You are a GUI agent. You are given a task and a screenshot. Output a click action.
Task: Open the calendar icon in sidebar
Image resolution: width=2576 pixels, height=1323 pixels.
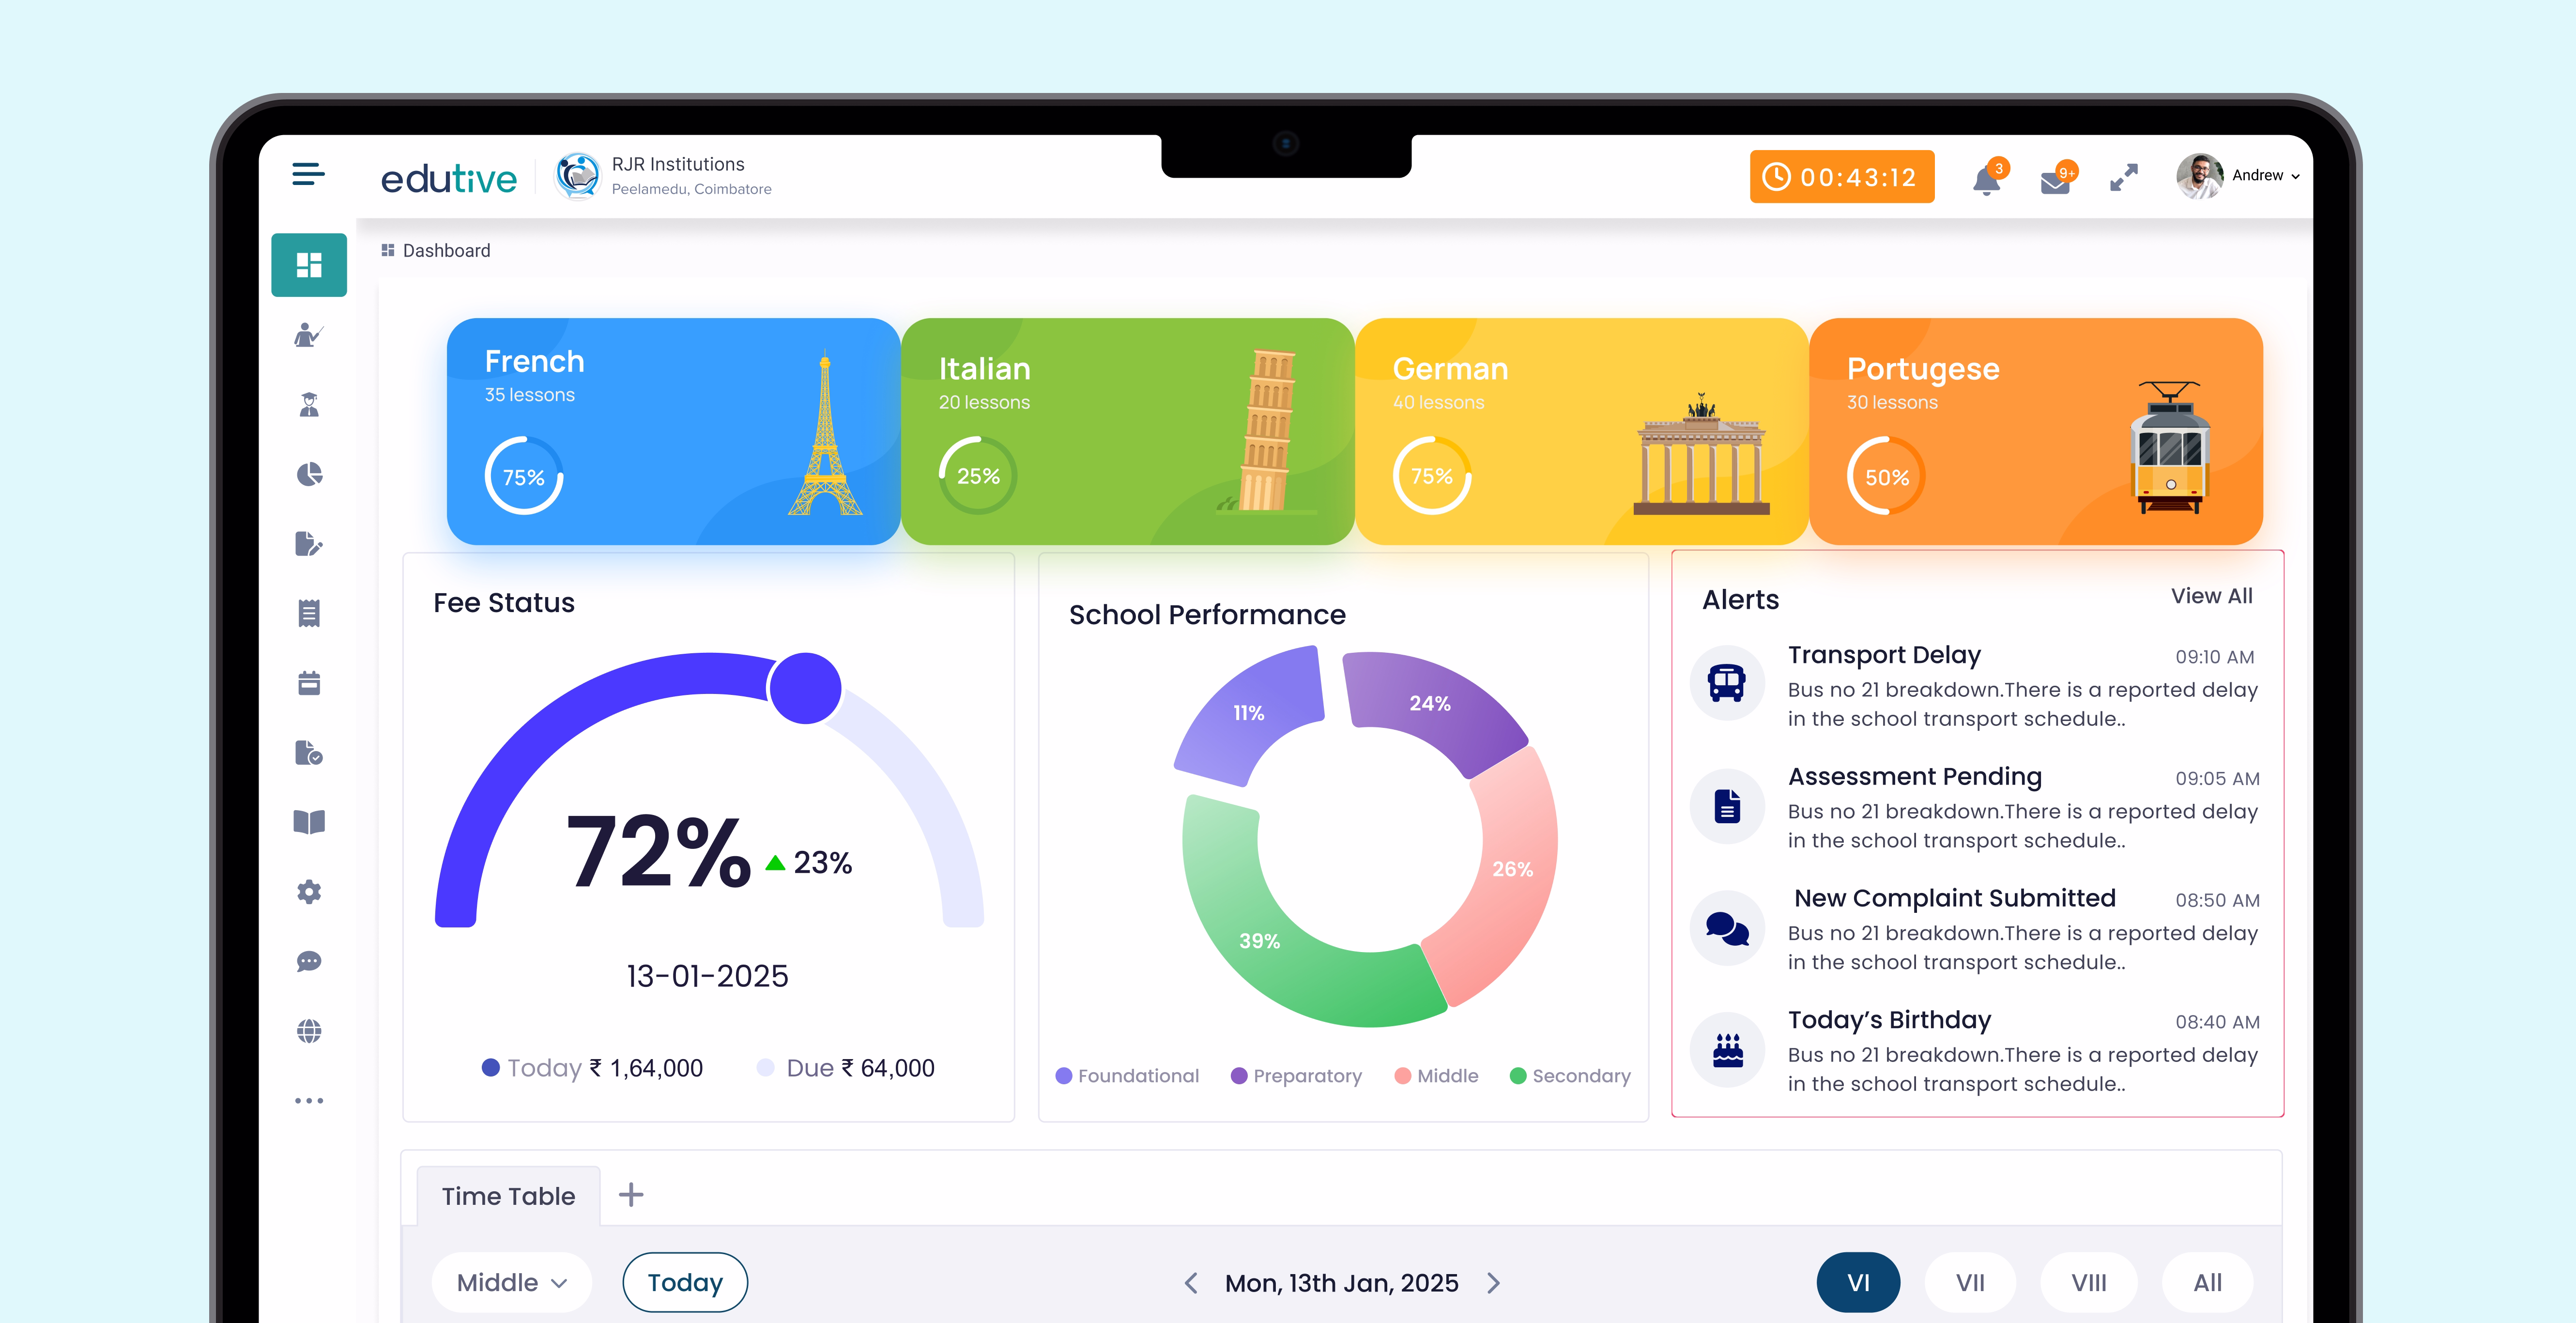(x=309, y=683)
